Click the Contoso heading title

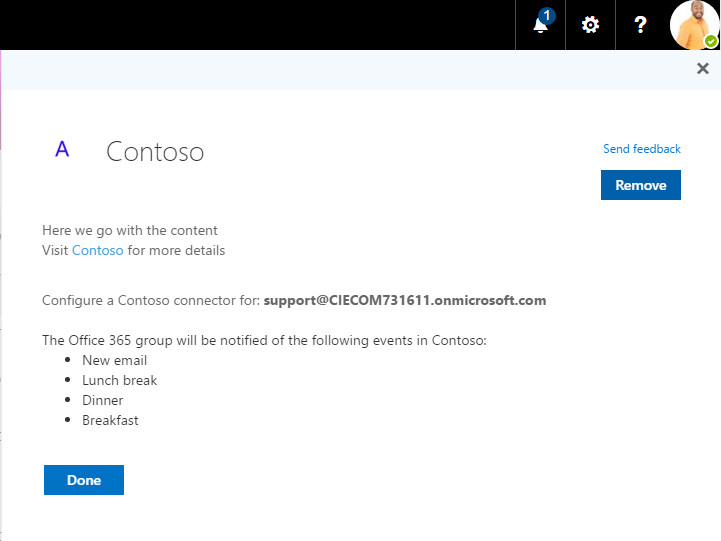tap(155, 151)
